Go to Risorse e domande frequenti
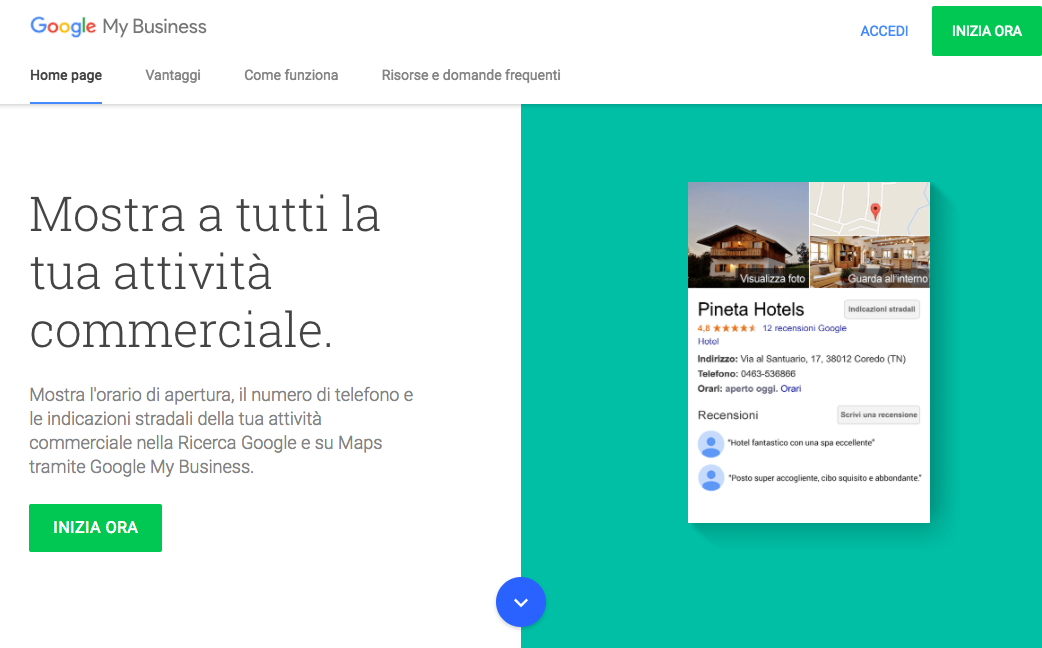This screenshot has width=1042, height=648. click(x=471, y=75)
